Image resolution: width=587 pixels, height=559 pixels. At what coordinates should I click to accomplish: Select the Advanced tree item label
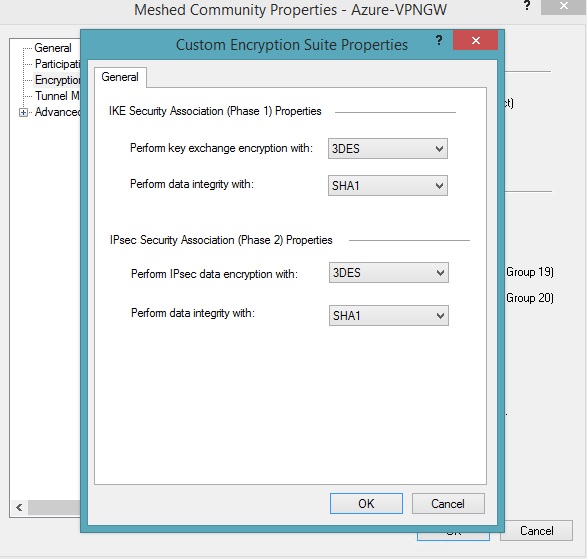point(58,112)
